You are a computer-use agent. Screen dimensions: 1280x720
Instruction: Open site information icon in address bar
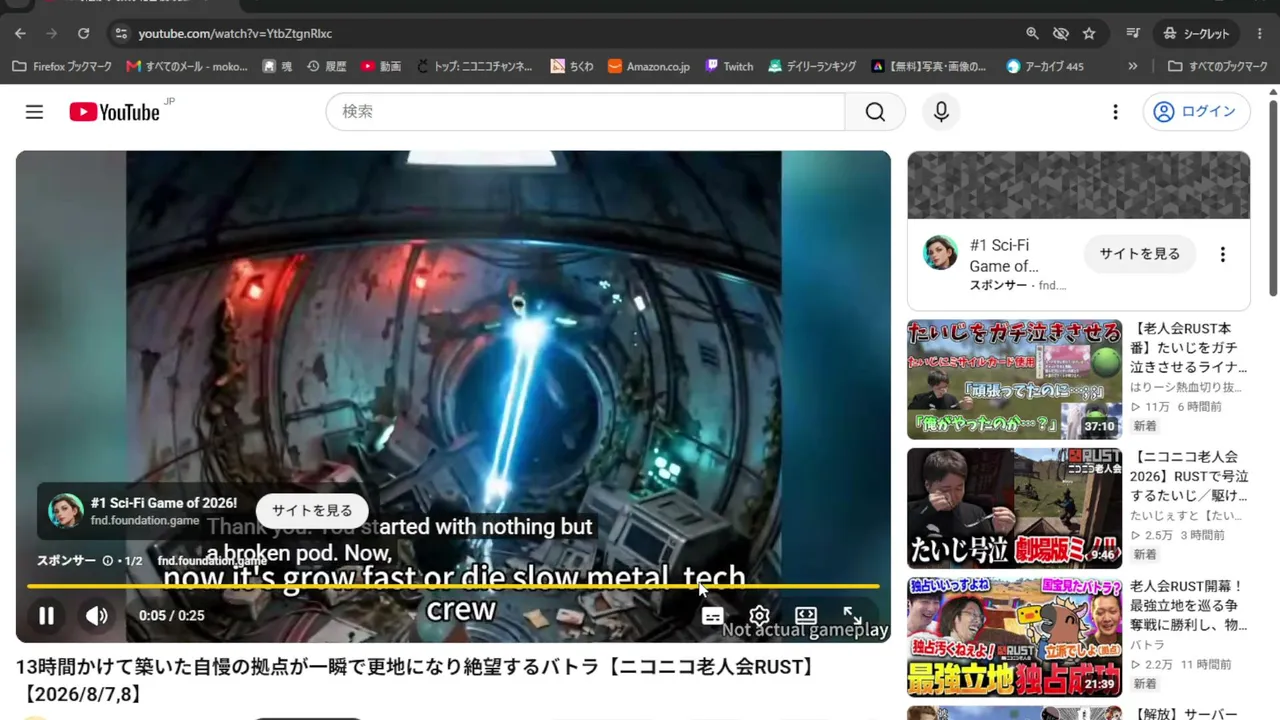click(121, 33)
